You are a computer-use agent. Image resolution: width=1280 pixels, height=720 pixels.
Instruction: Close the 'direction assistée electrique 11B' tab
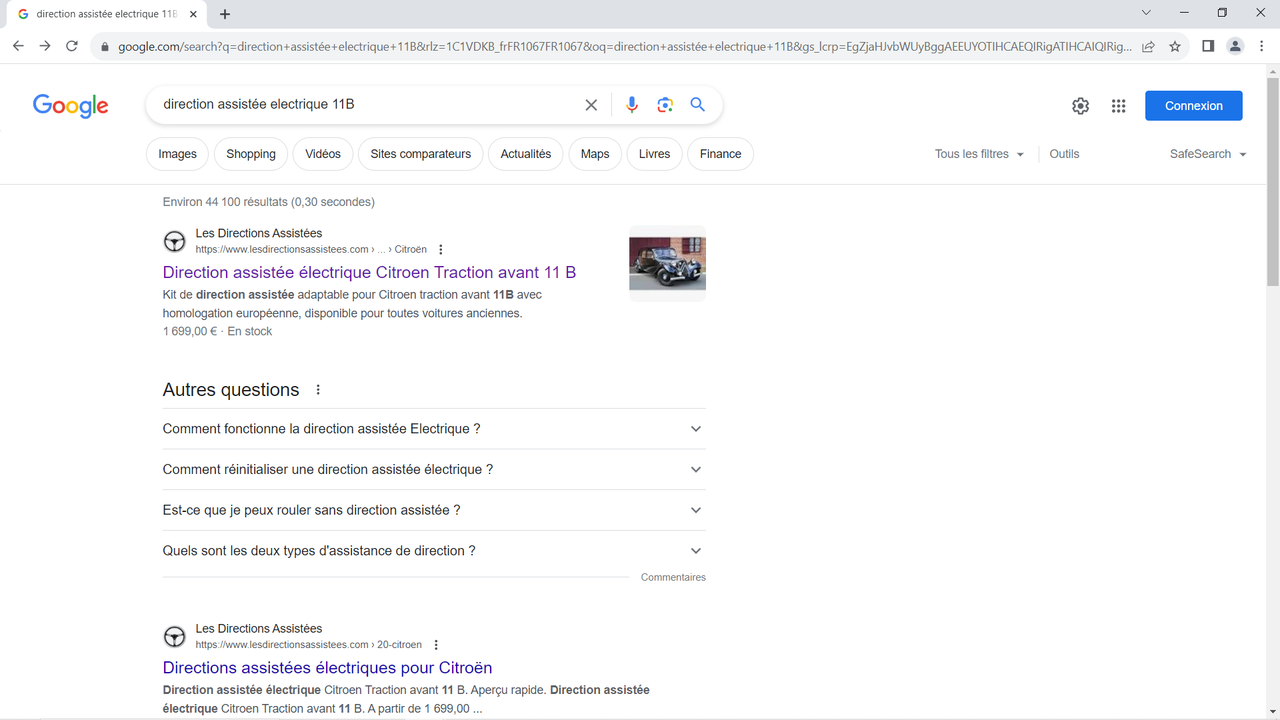(x=193, y=14)
